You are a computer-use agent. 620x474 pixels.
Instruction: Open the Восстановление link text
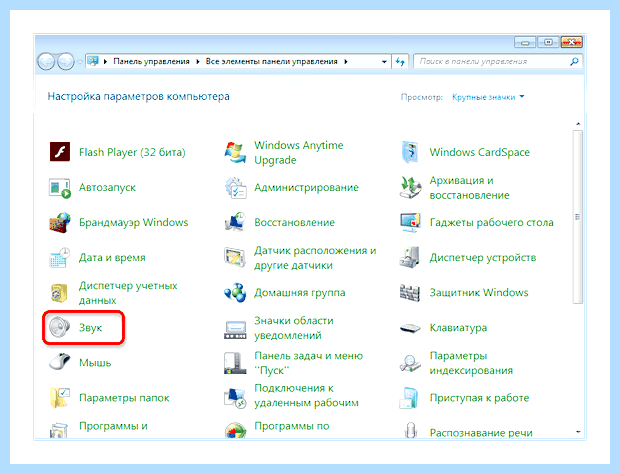295,223
